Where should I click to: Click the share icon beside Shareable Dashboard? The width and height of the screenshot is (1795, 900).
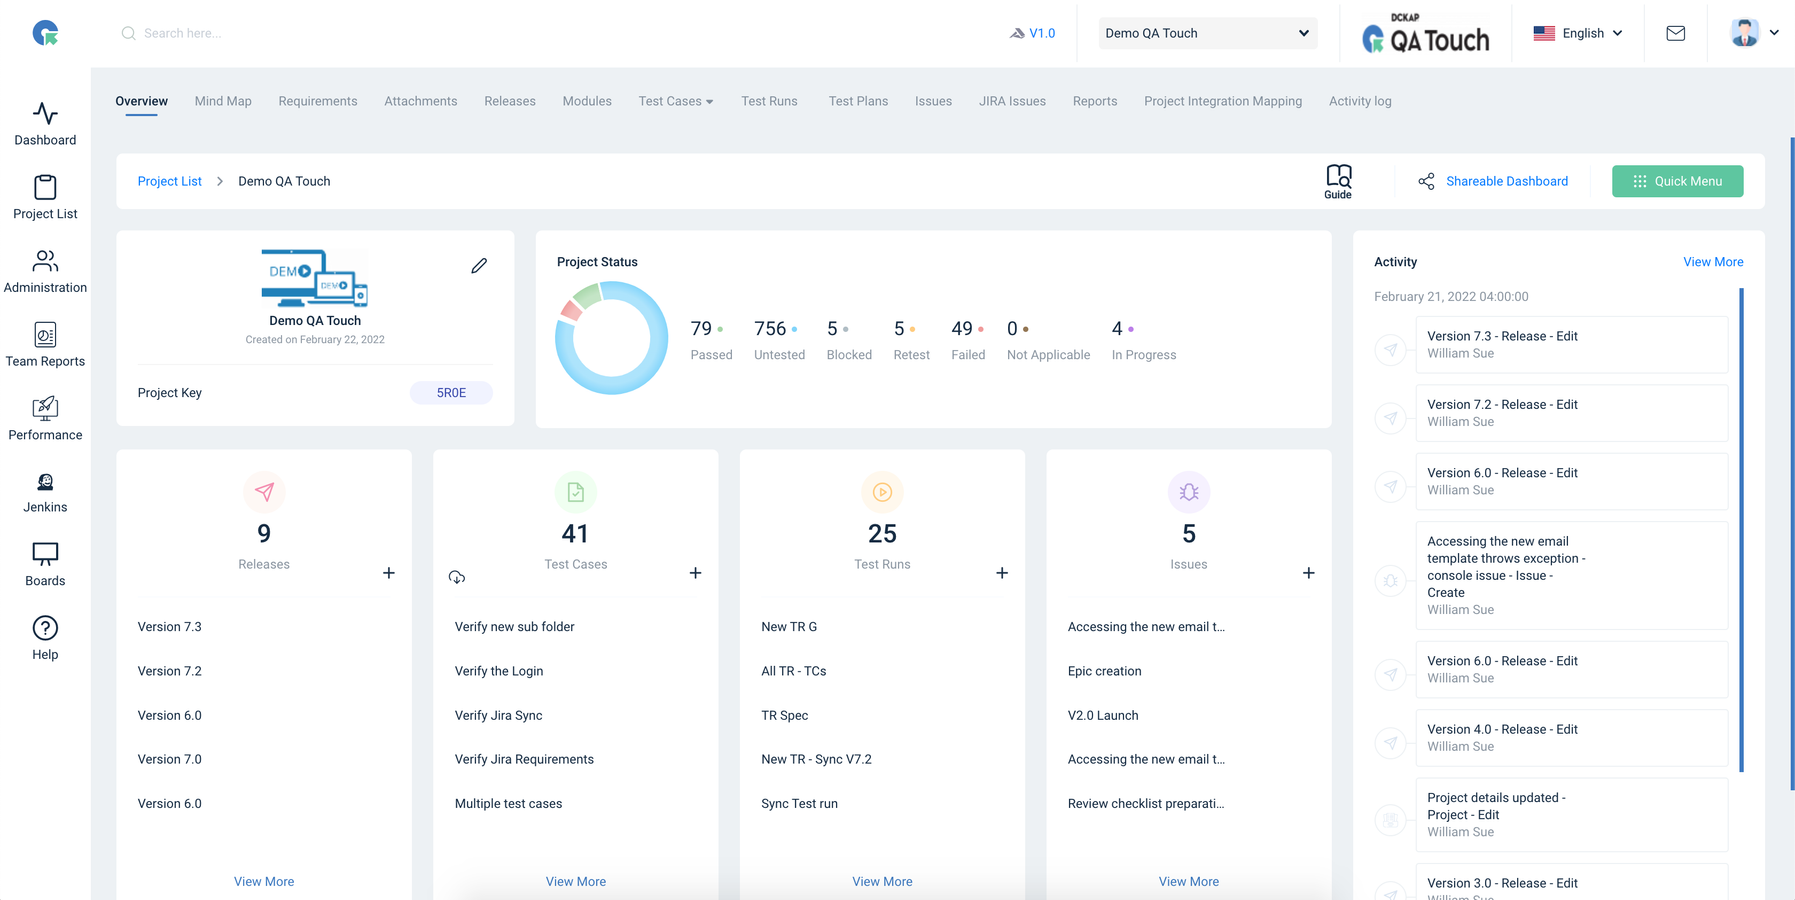point(1426,181)
